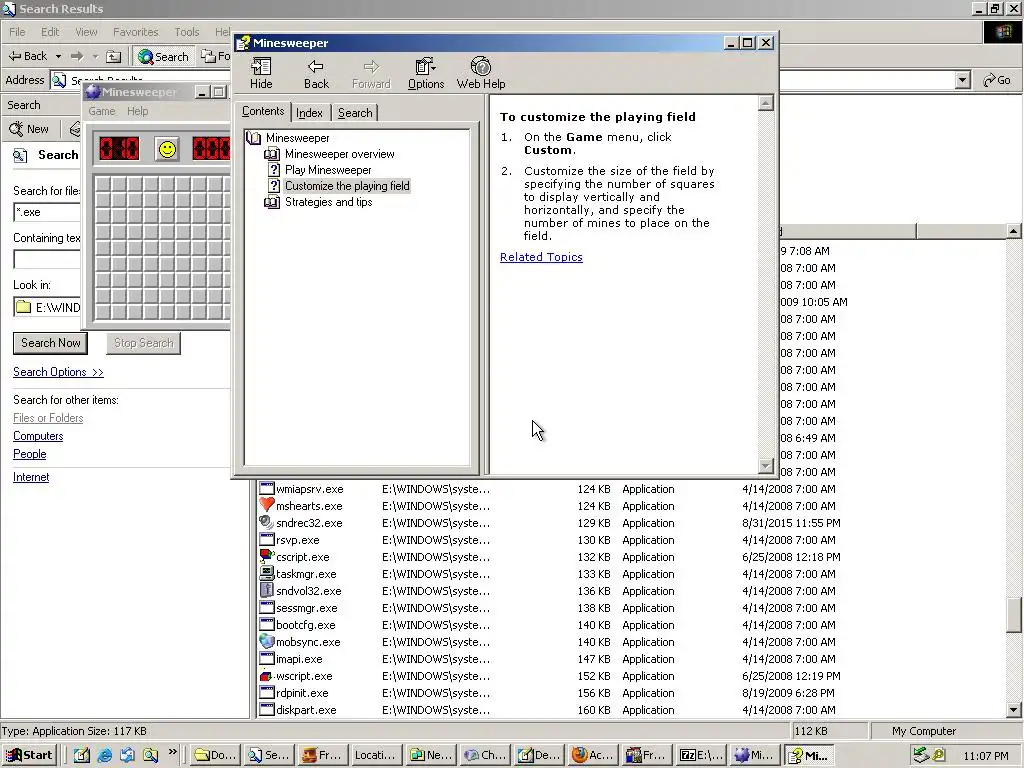Click the People link in search pane
The image size is (1024, 768).
point(29,454)
